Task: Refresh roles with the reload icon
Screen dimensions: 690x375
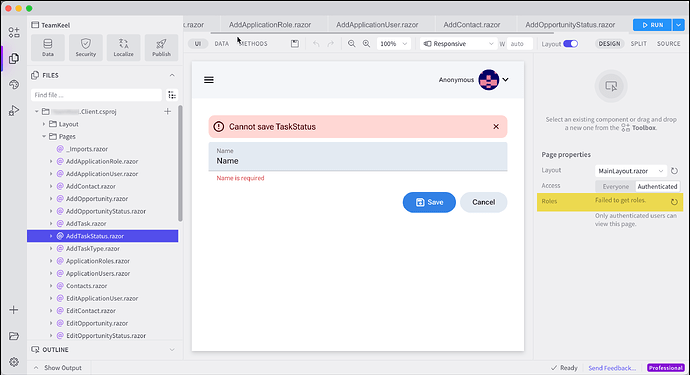Action: [x=674, y=202]
